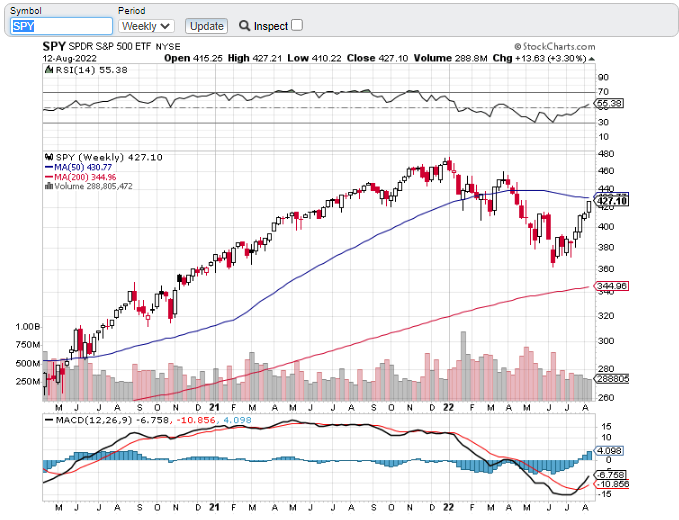Open the Period dropdown set to Weekly
The width and height of the screenshot is (679, 520).
[x=146, y=26]
